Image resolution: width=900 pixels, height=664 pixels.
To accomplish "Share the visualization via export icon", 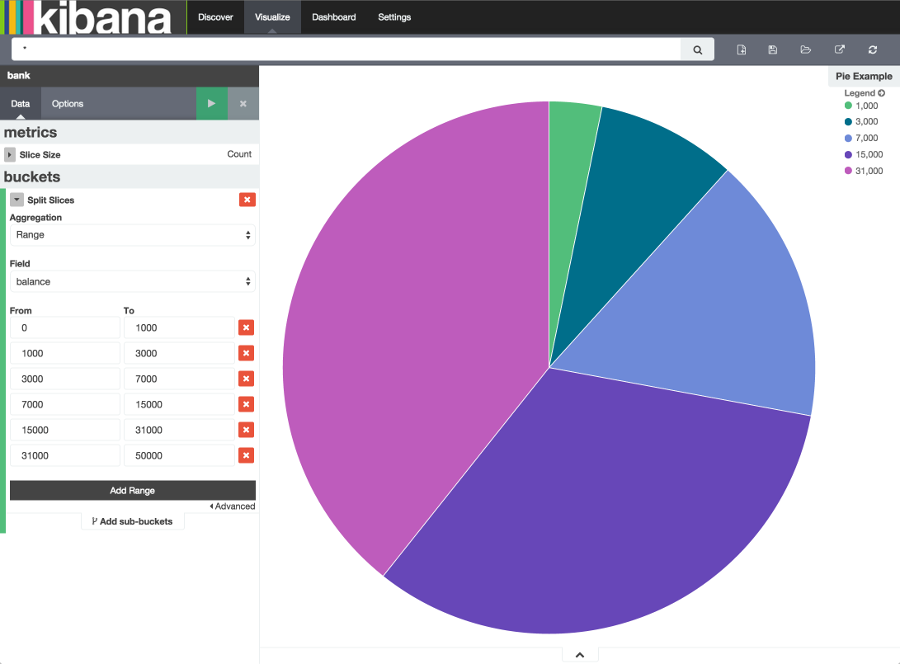I will coord(839,48).
